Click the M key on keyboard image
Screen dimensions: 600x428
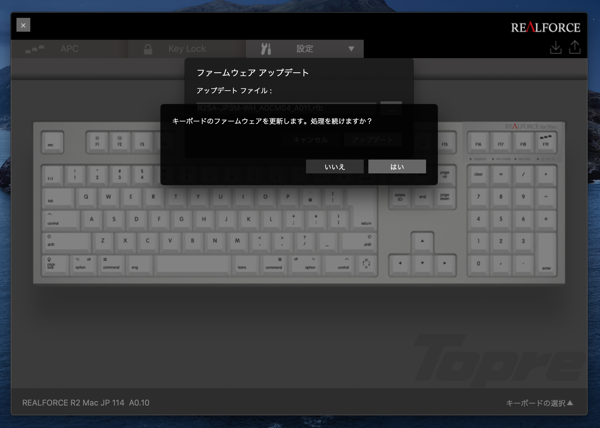pos(237,242)
